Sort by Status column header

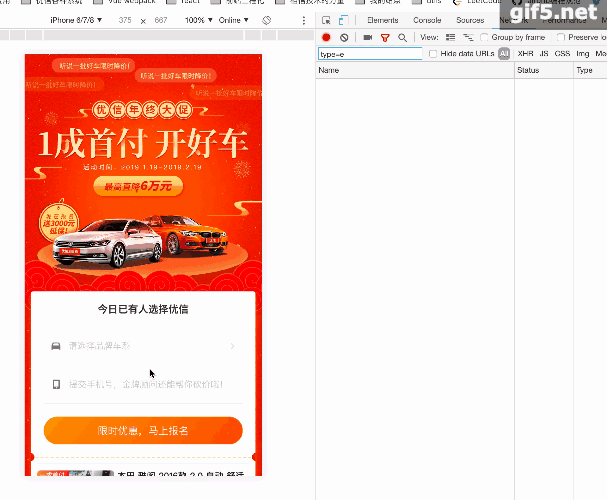tap(544, 70)
